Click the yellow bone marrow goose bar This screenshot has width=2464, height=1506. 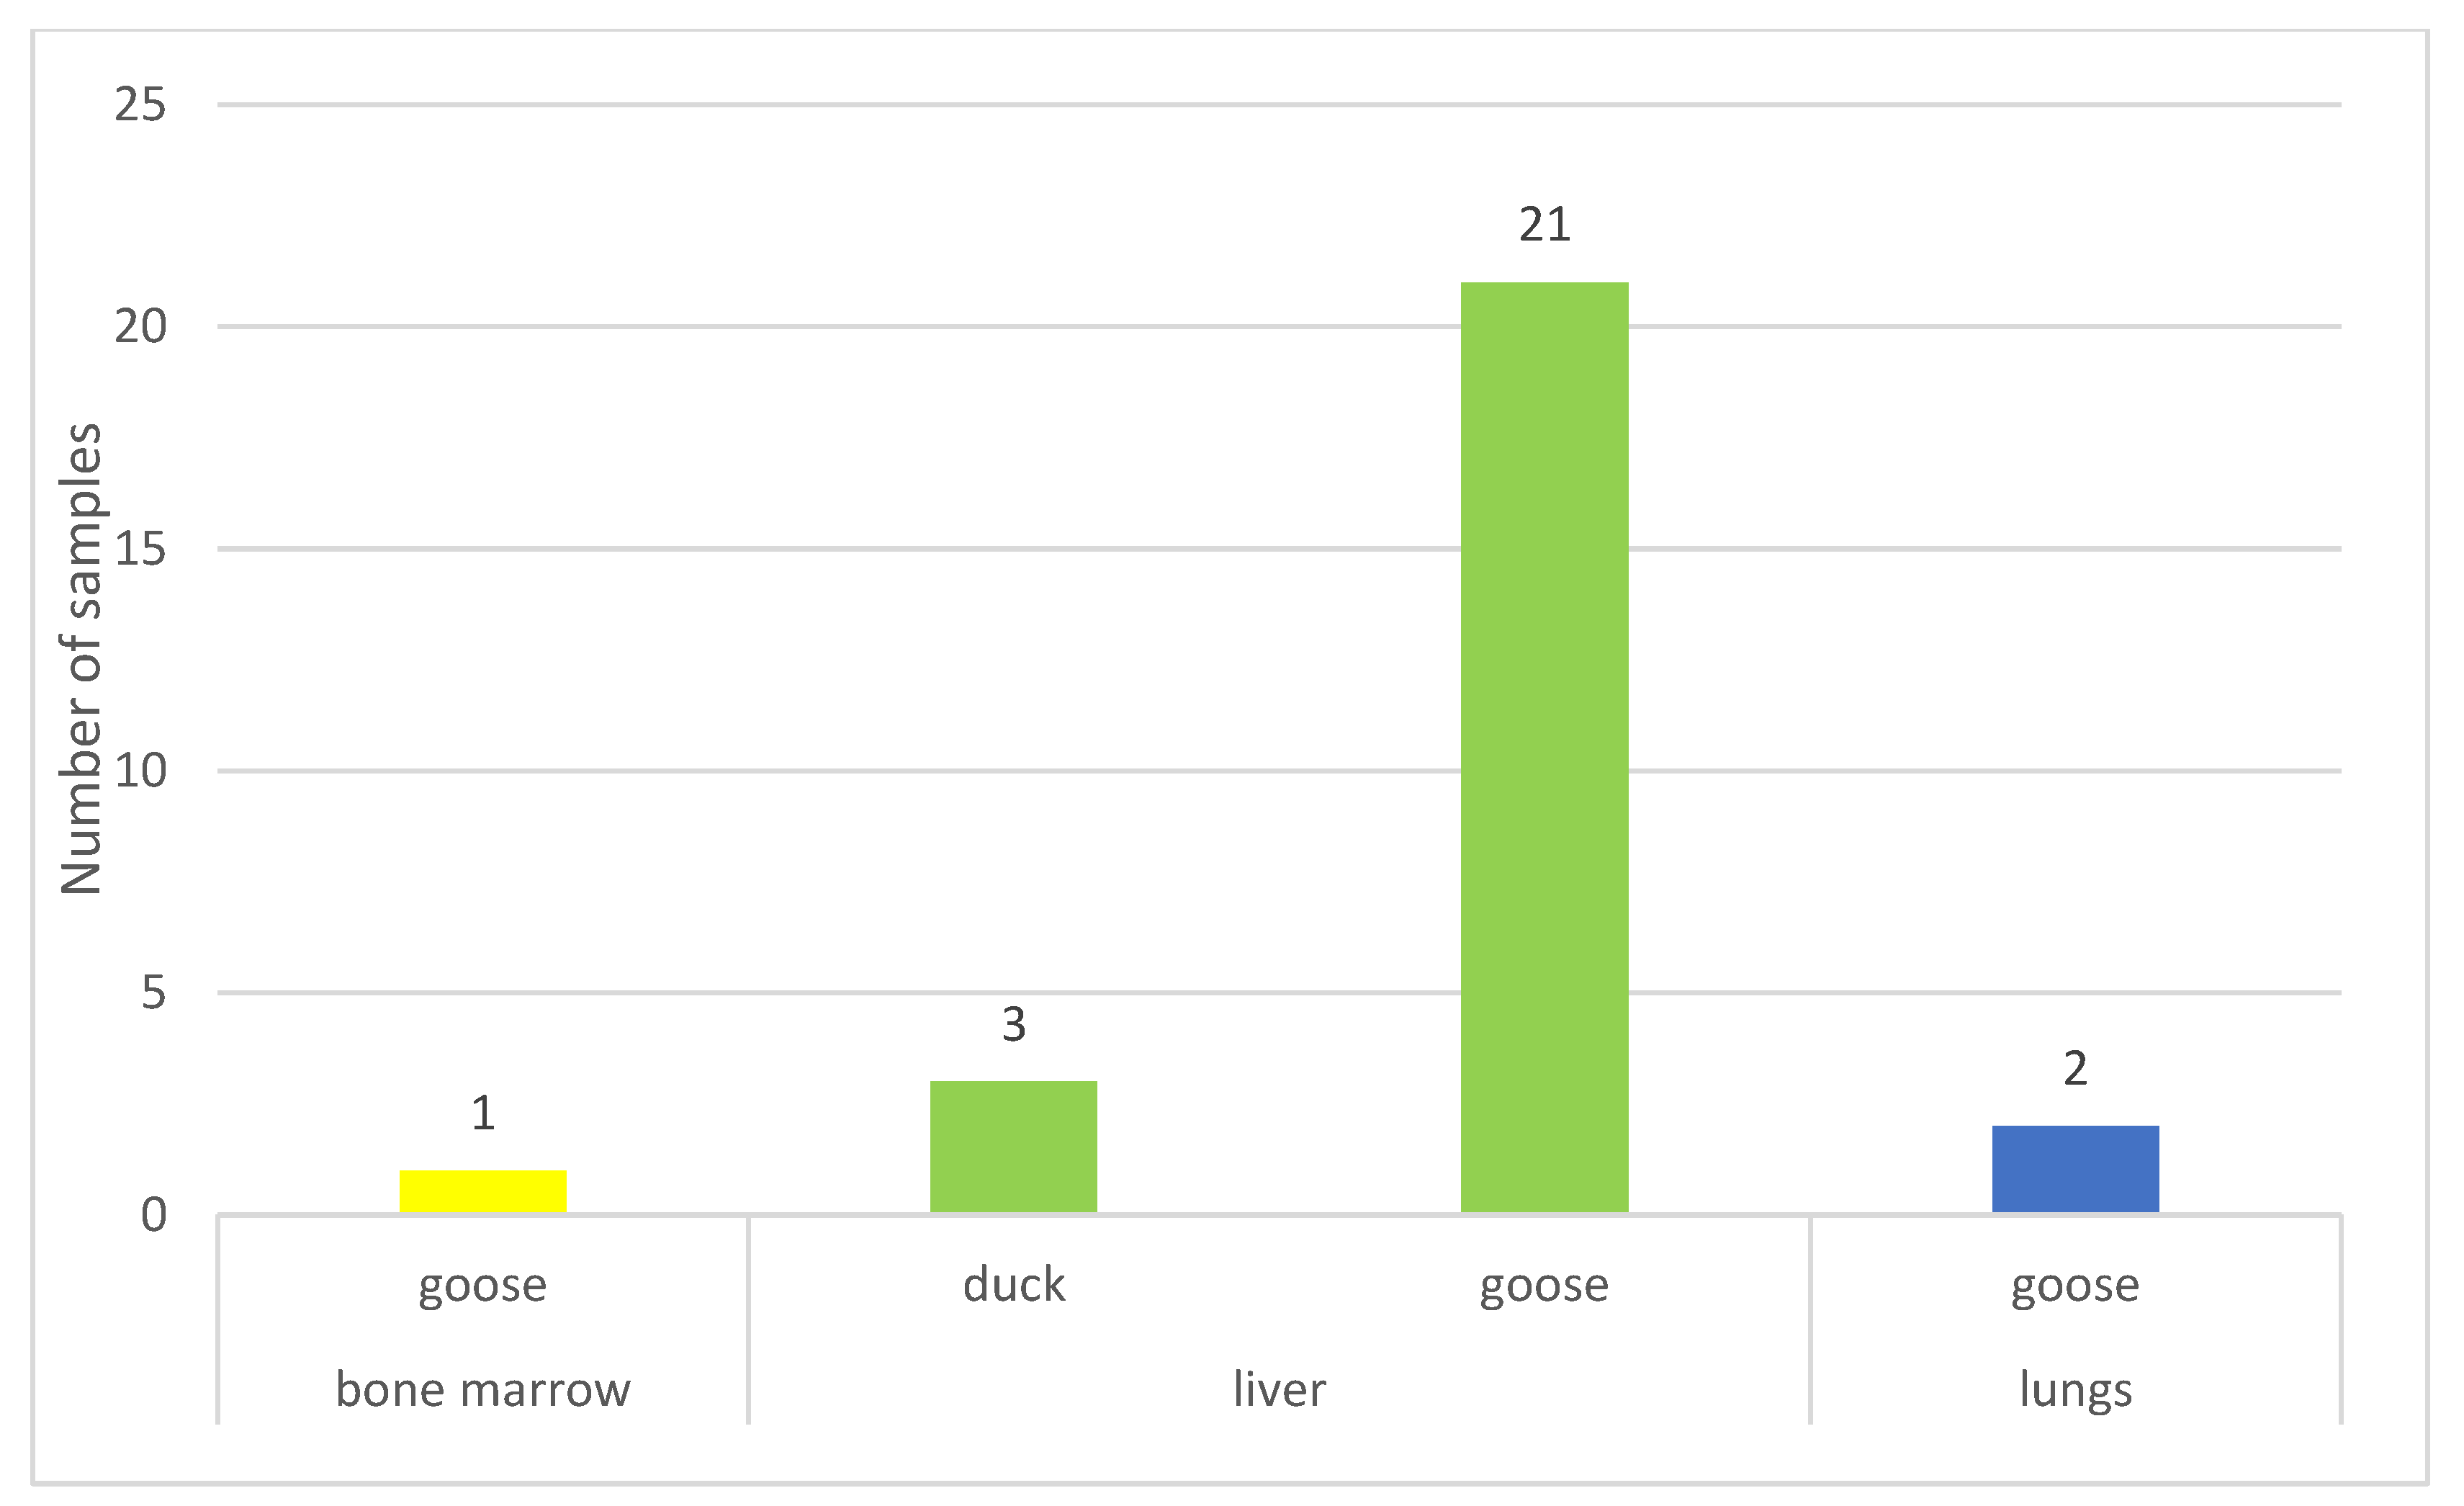(x=483, y=1192)
